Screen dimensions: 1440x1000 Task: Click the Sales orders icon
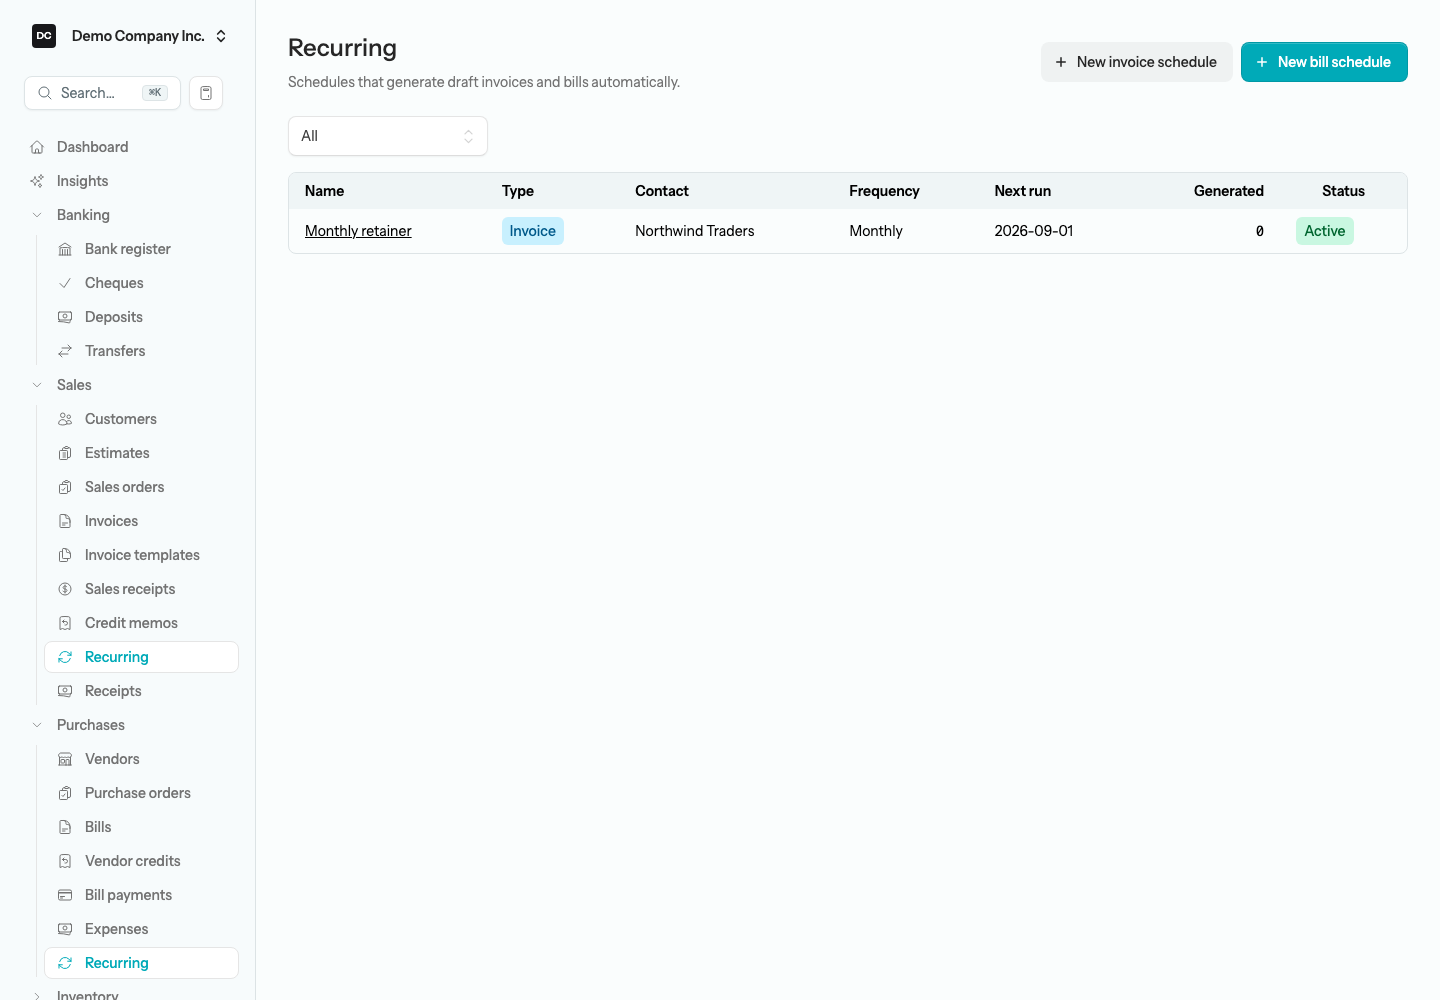tap(65, 487)
